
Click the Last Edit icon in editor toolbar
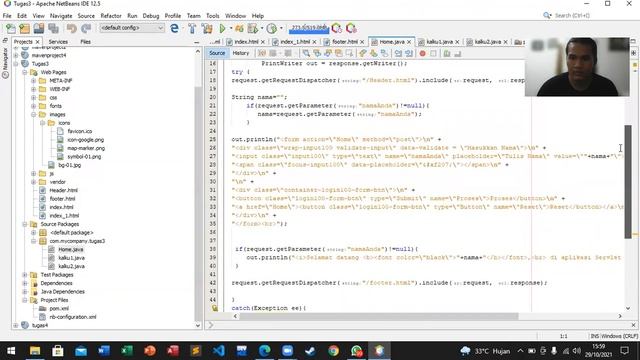tap(262, 53)
